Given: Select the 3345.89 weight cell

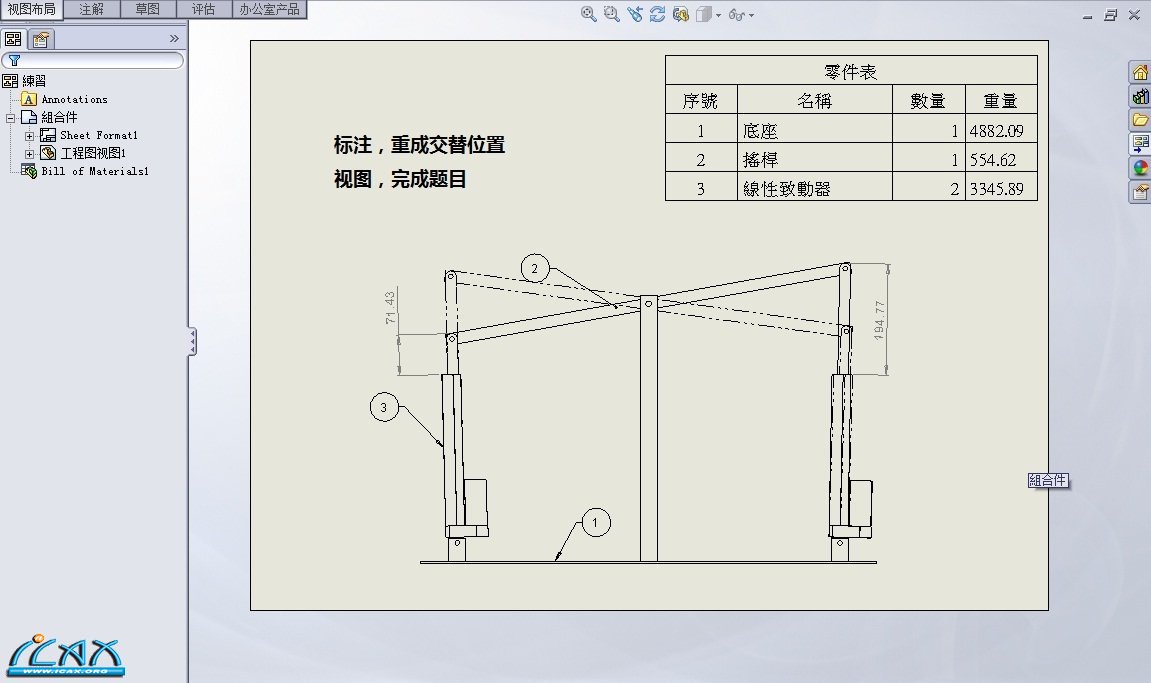Looking at the screenshot, I should (1001, 188).
